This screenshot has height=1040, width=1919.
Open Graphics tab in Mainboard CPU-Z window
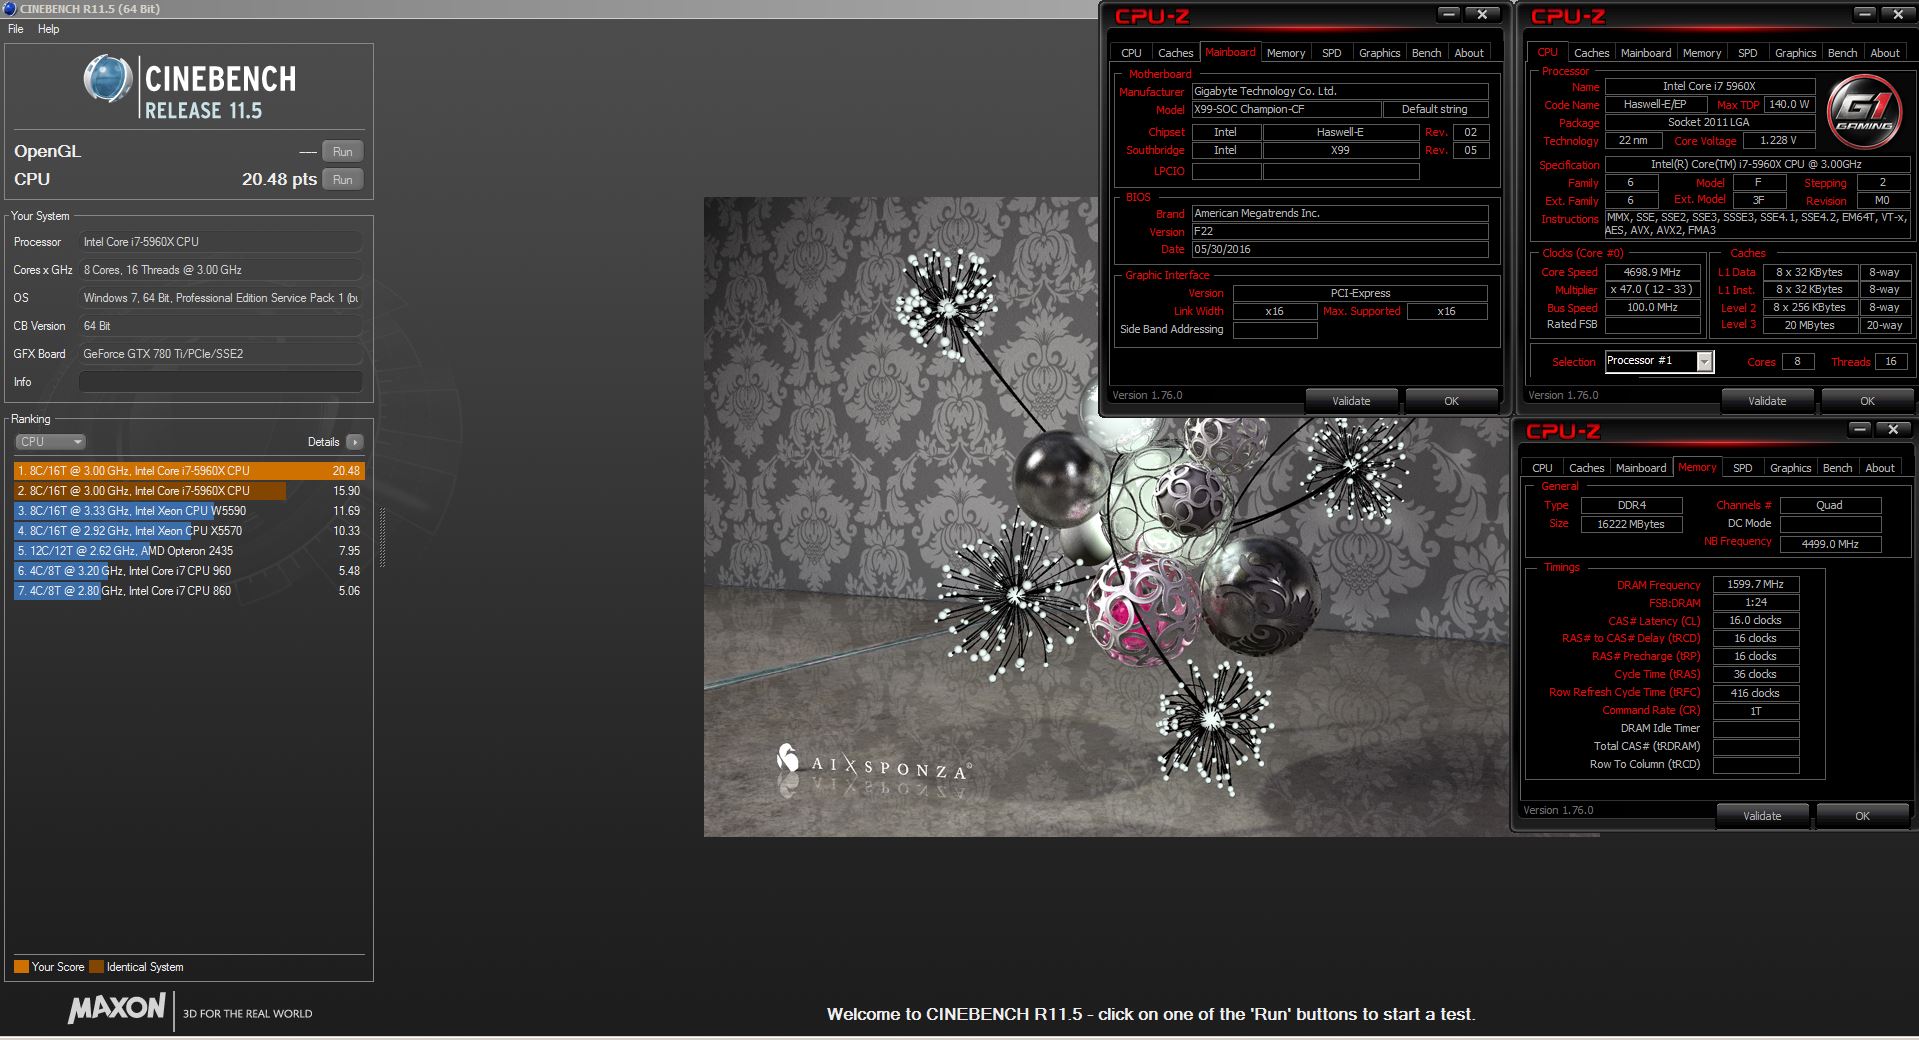coord(1379,53)
